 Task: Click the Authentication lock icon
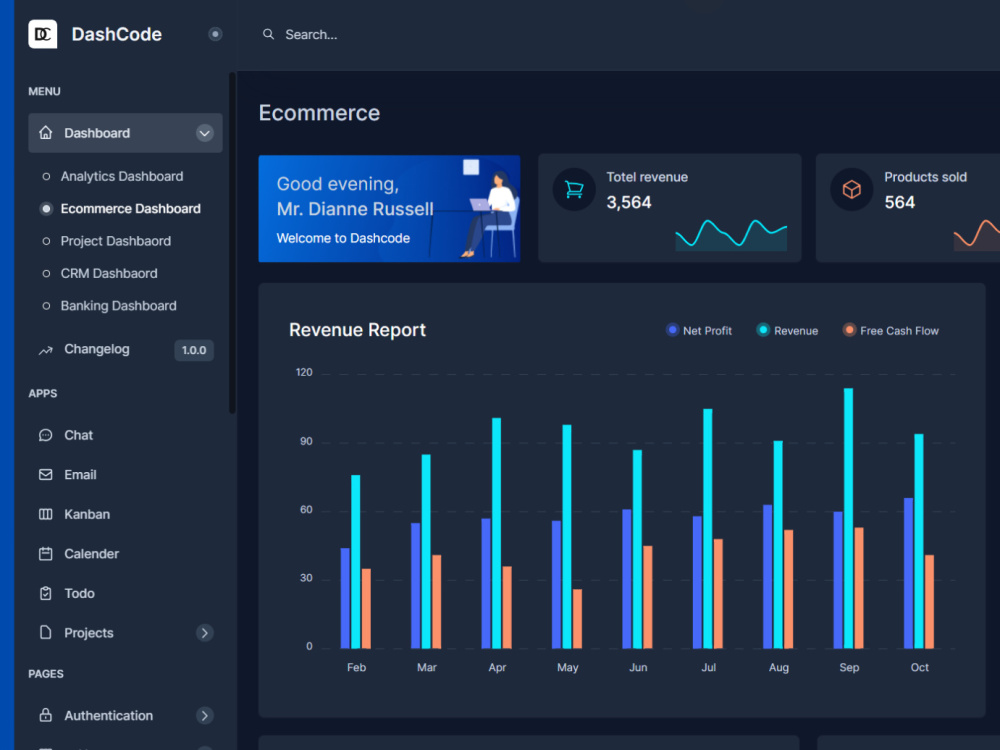point(45,715)
